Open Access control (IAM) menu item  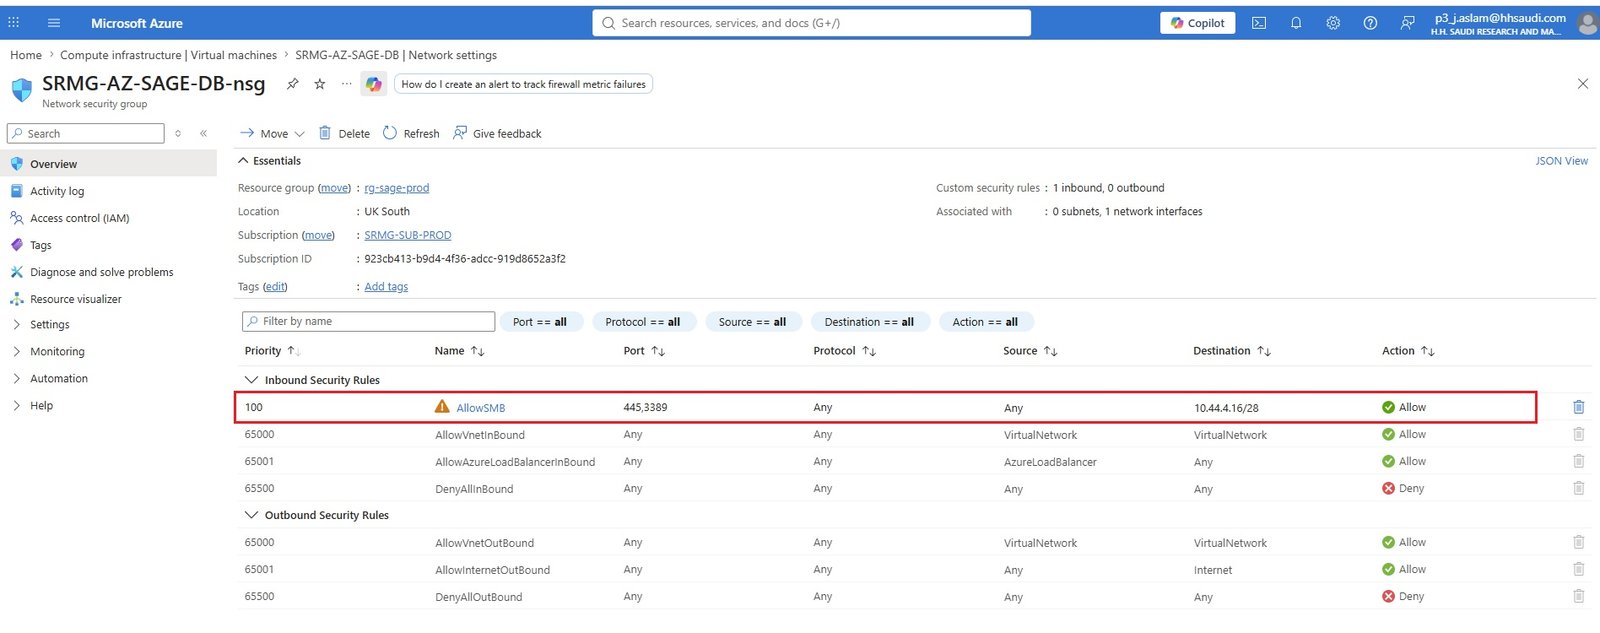(x=79, y=218)
